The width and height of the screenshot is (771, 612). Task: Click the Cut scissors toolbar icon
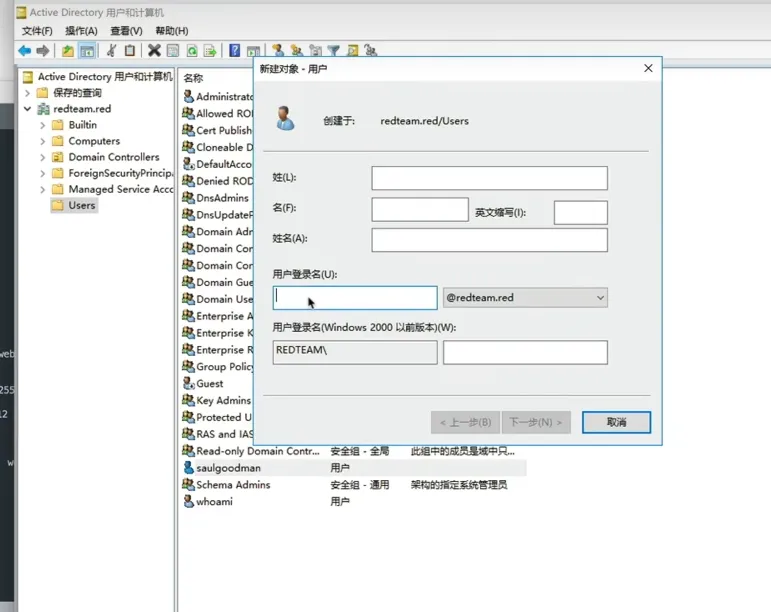[112, 50]
